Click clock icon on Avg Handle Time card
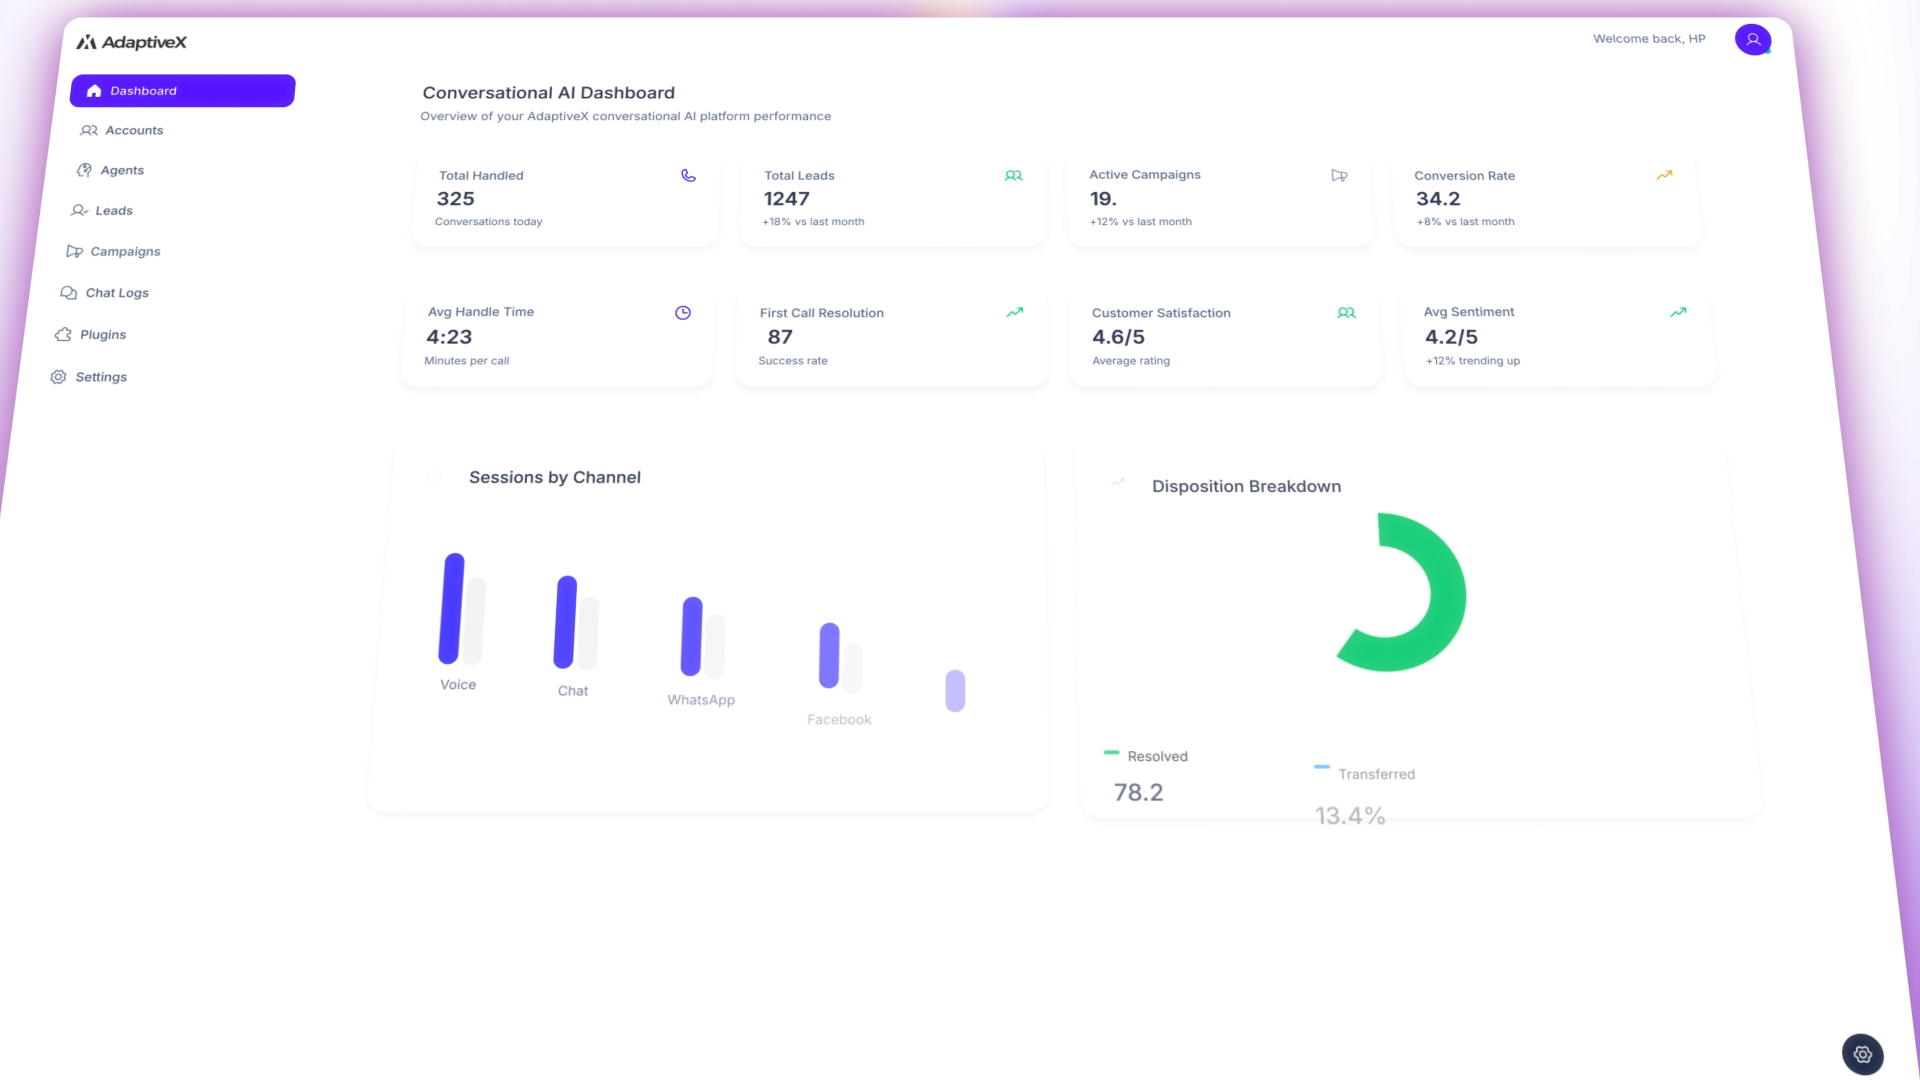 pos(683,313)
